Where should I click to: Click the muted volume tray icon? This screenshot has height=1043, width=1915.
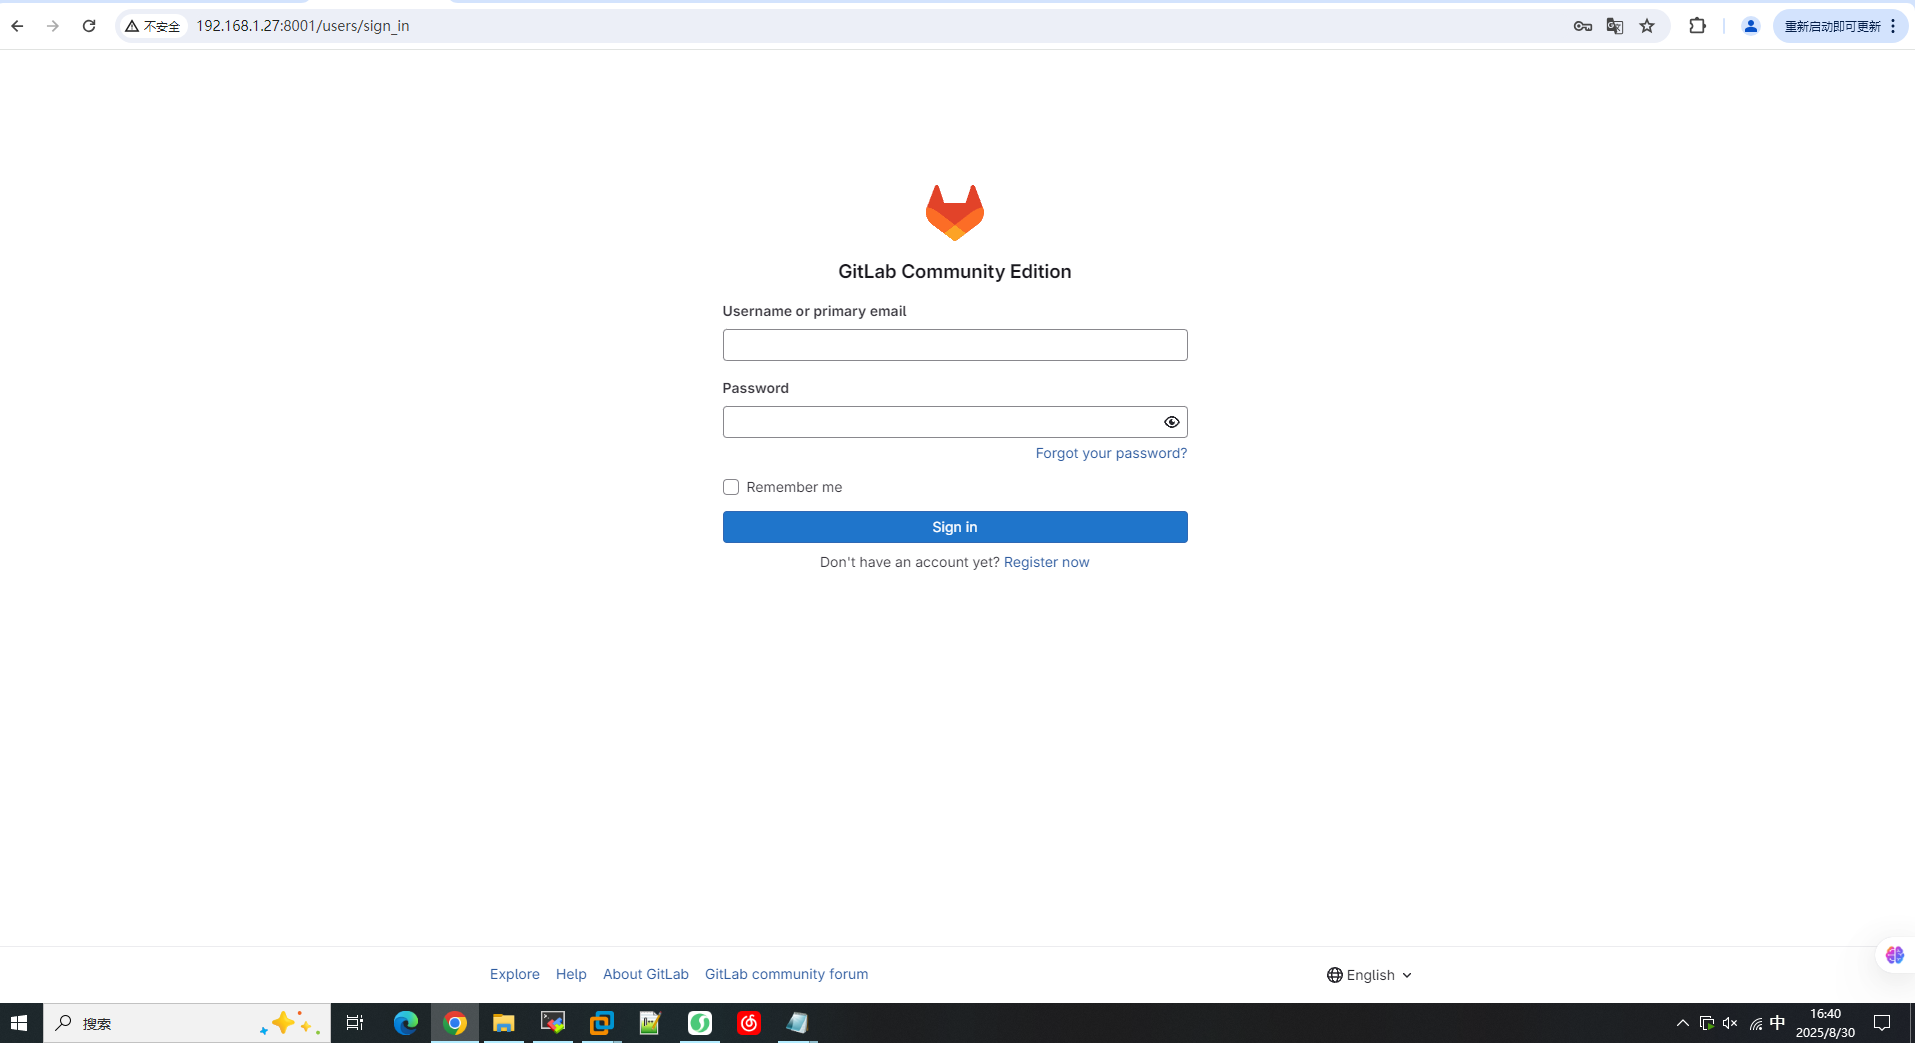(1730, 1023)
